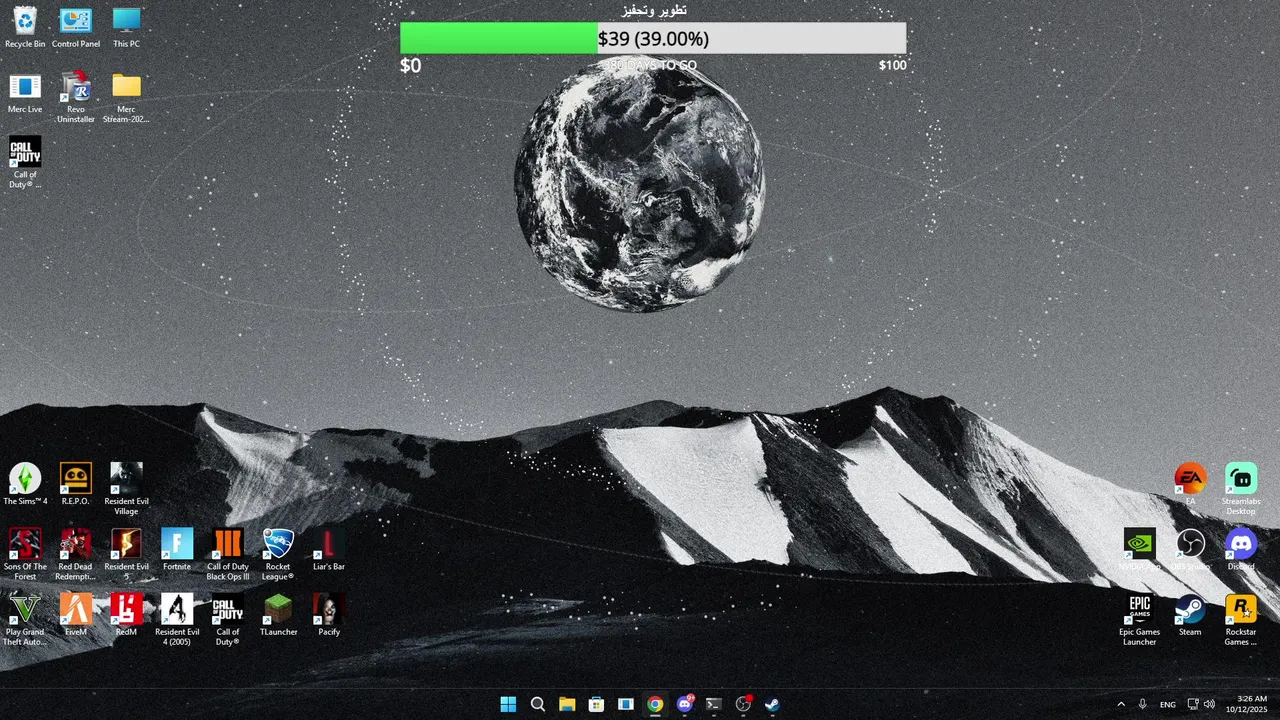The height and width of the screenshot is (720, 1280).
Task: Launch the R.E.P.O. game icon
Action: point(76,484)
